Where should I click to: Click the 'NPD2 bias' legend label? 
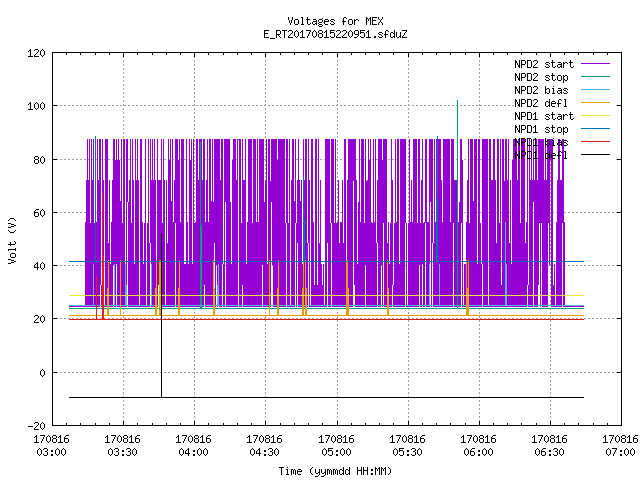pyautogui.click(x=541, y=90)
